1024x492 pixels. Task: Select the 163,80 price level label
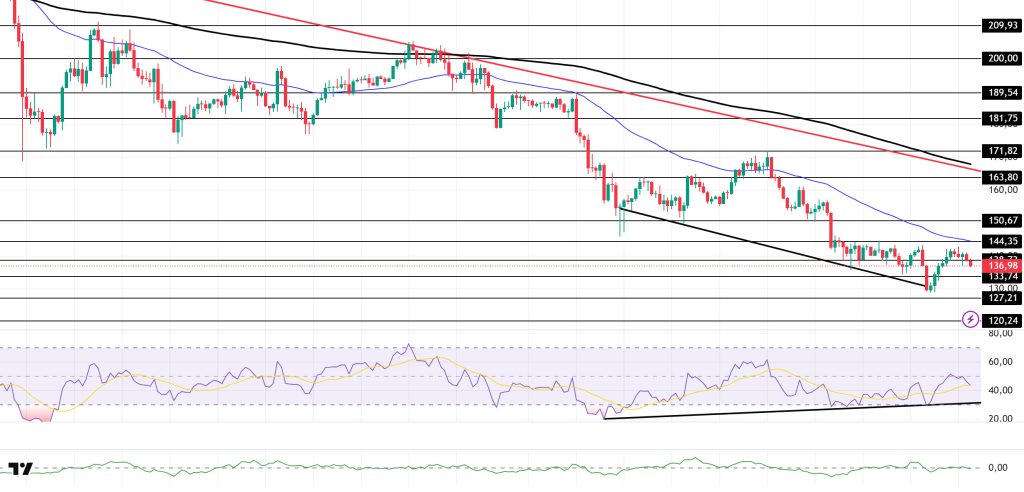1002,177
